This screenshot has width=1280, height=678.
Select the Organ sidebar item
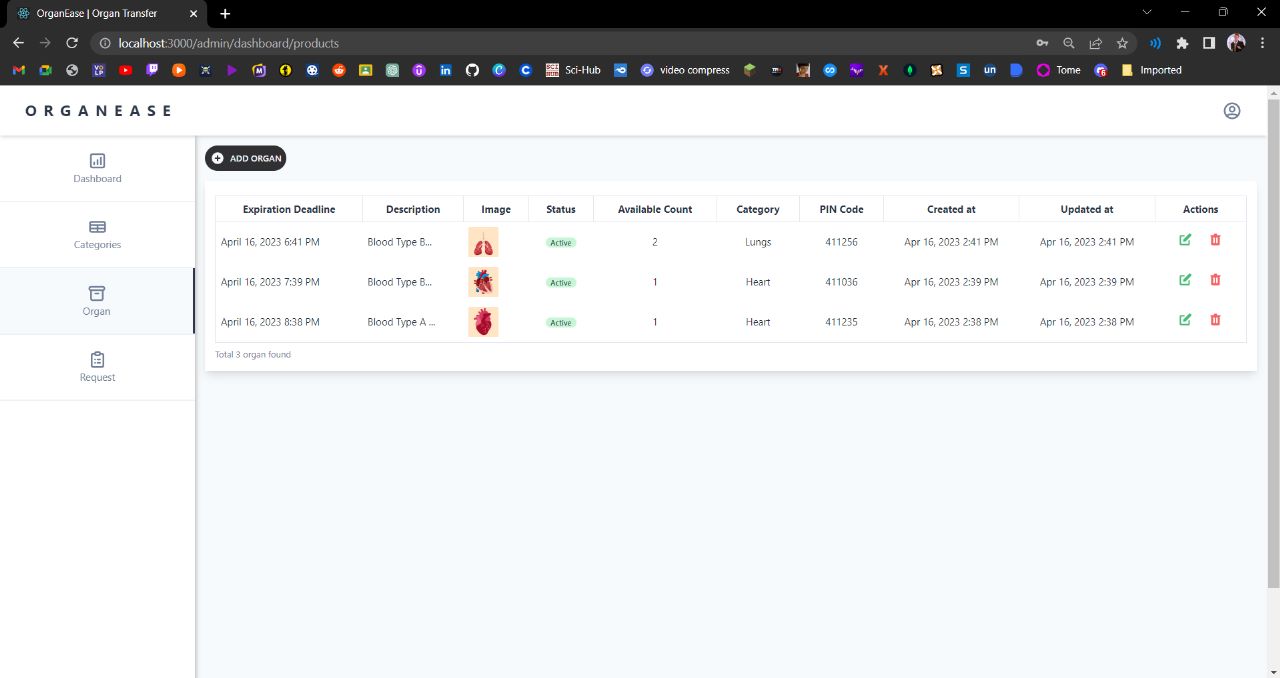97,301
